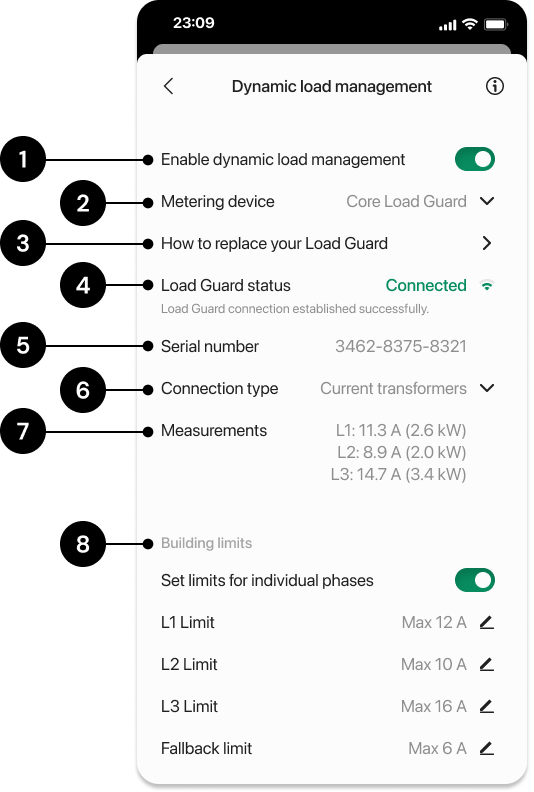Viewport: 534px width, 792px height.
Task: Toggle Set limits for individual phases
Action: (475, 580)
